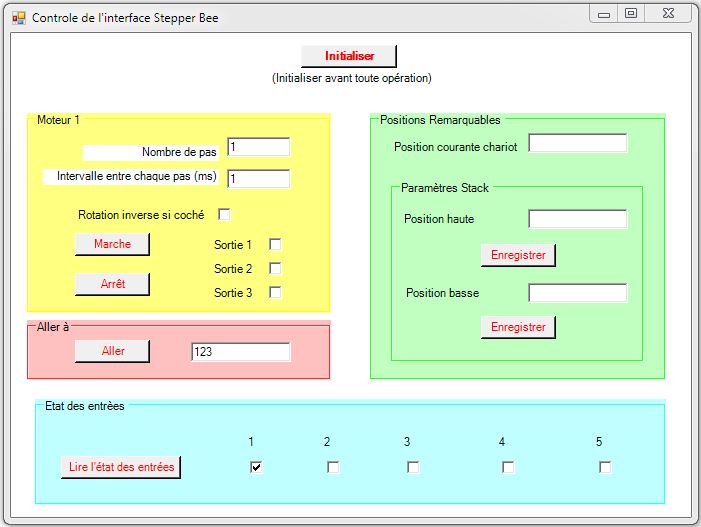
Task: Click Enregistrer under Position haute
Action: [x=518, y=255]
